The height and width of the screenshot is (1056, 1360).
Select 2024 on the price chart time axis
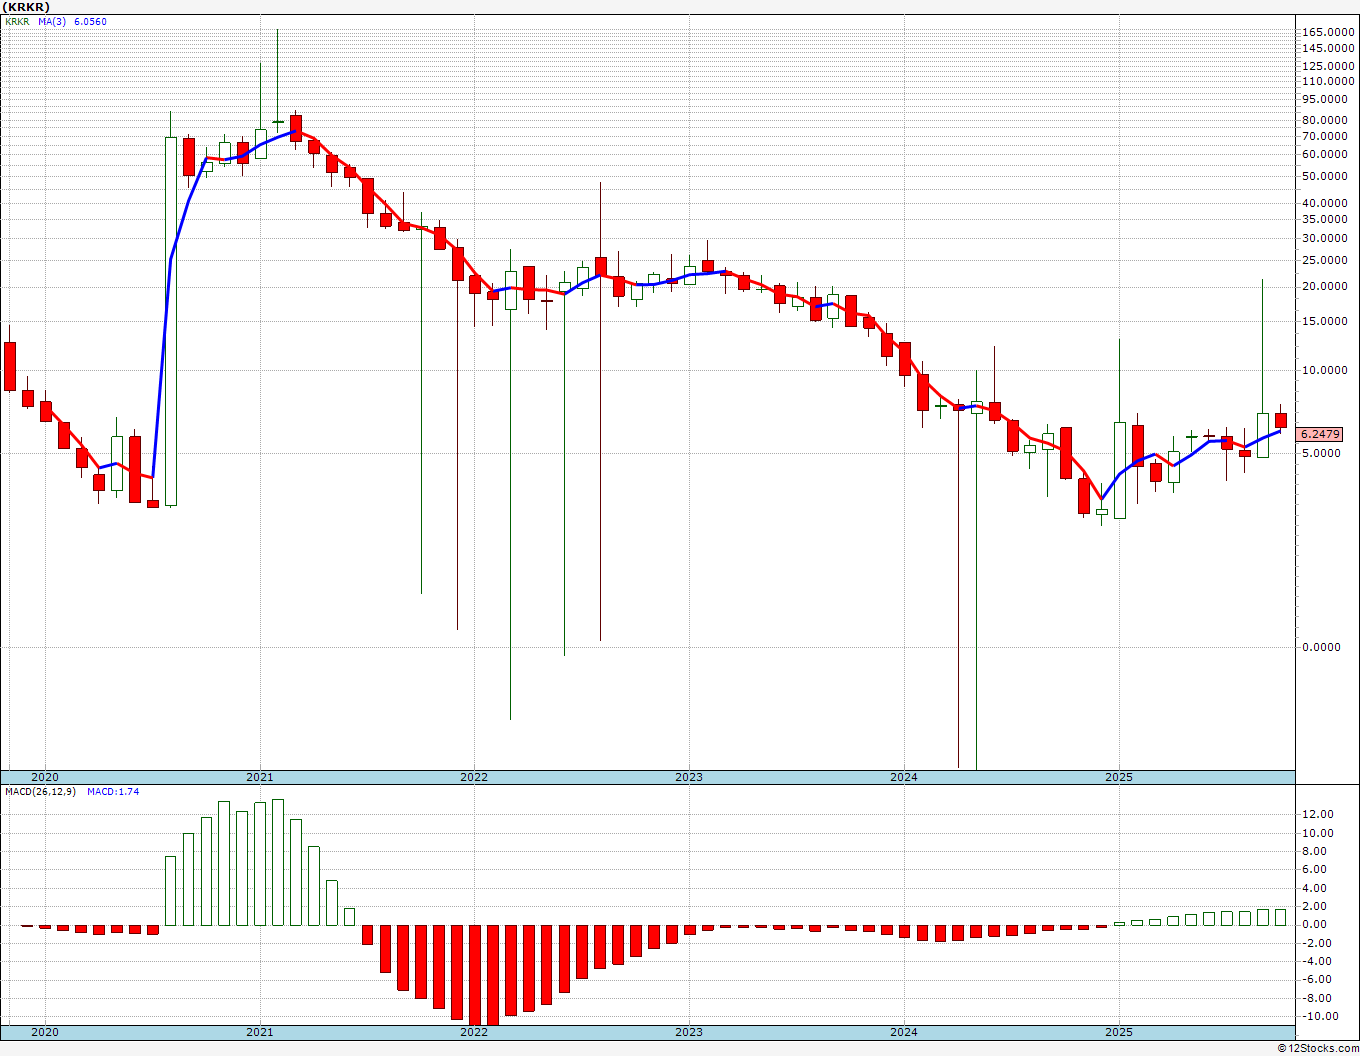[x=904, y=777]
